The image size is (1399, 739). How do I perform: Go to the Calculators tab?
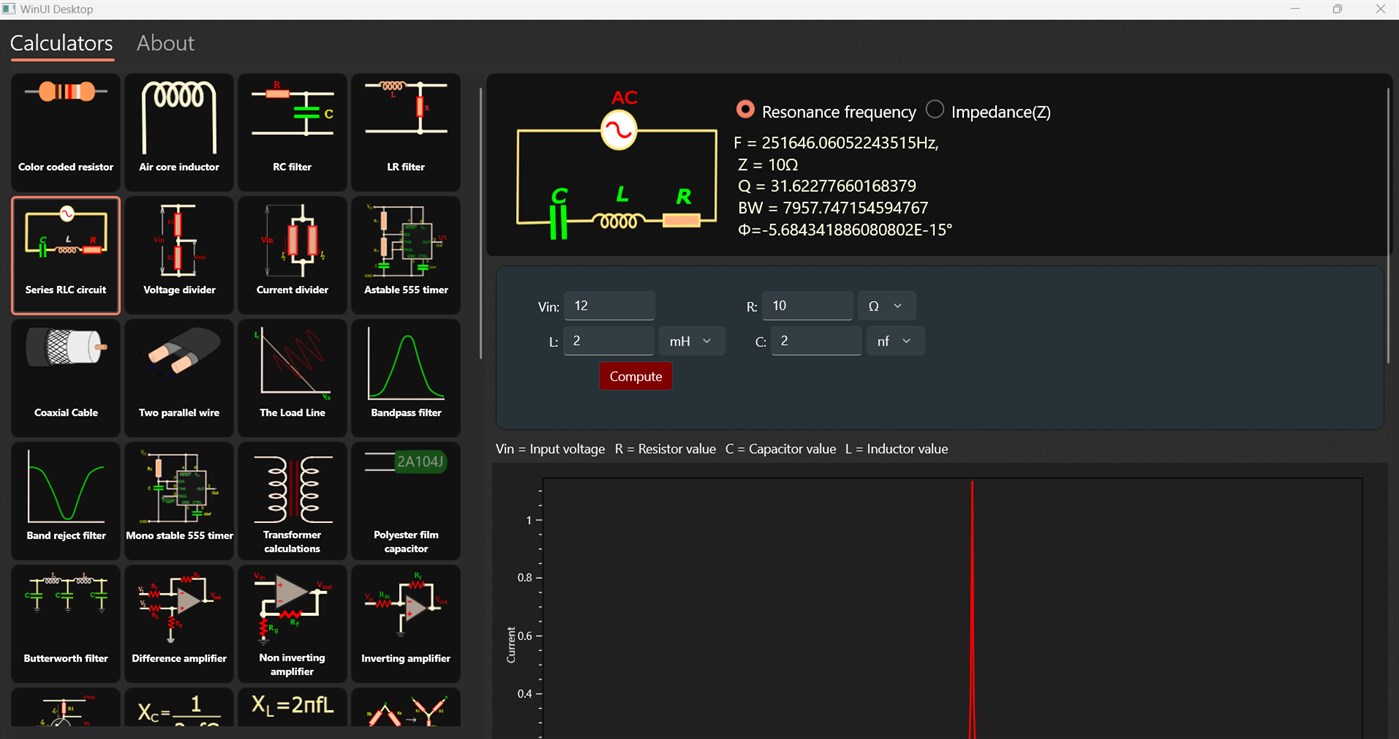61,43
